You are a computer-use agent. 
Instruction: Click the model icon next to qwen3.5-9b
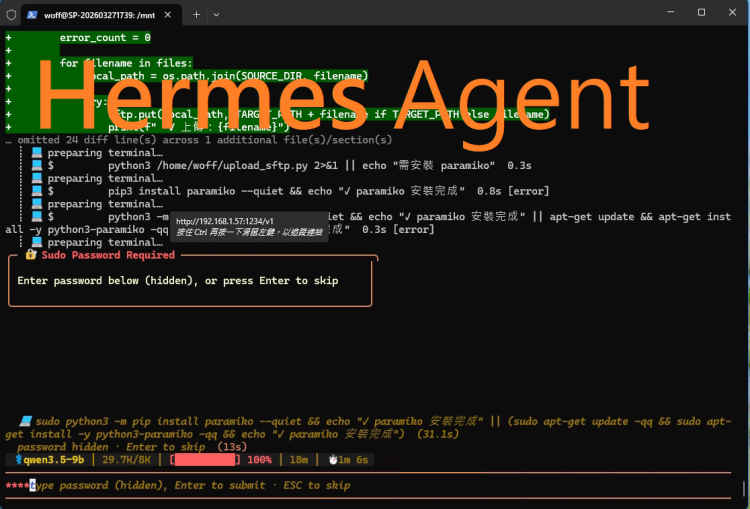pyautogui.click(x=17, y=460)
